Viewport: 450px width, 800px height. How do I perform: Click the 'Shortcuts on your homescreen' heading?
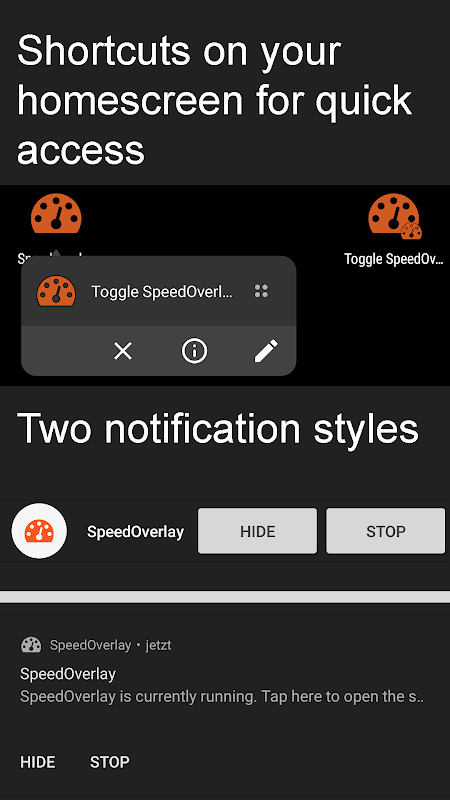pyautogui.click(x=214, y=99)
